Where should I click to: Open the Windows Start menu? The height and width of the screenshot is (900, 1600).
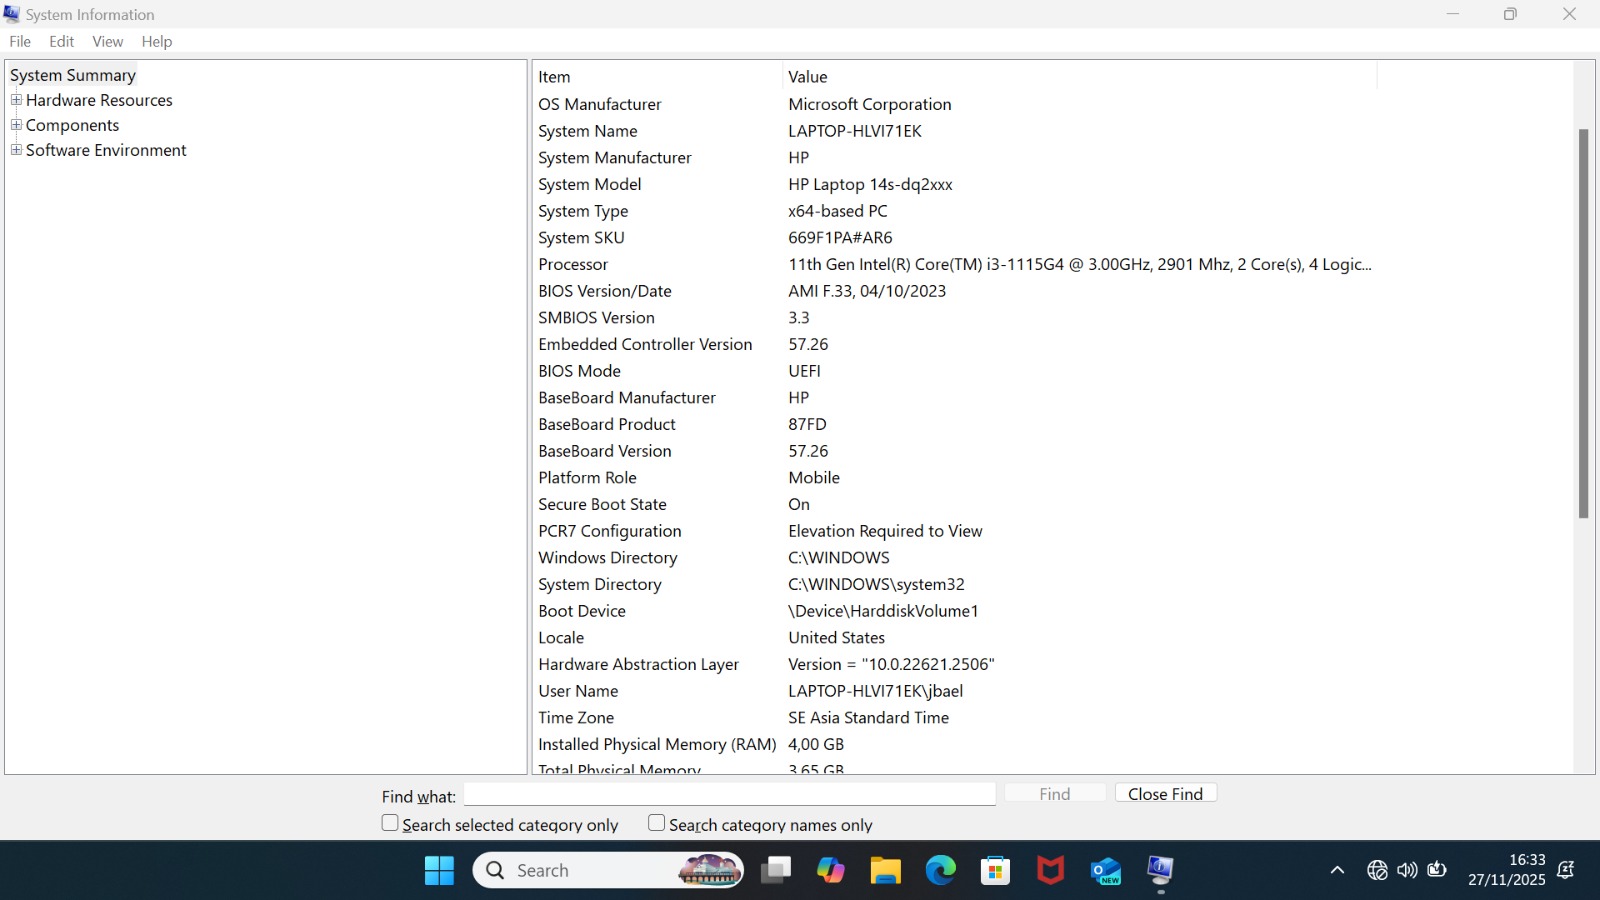(439, 870)
